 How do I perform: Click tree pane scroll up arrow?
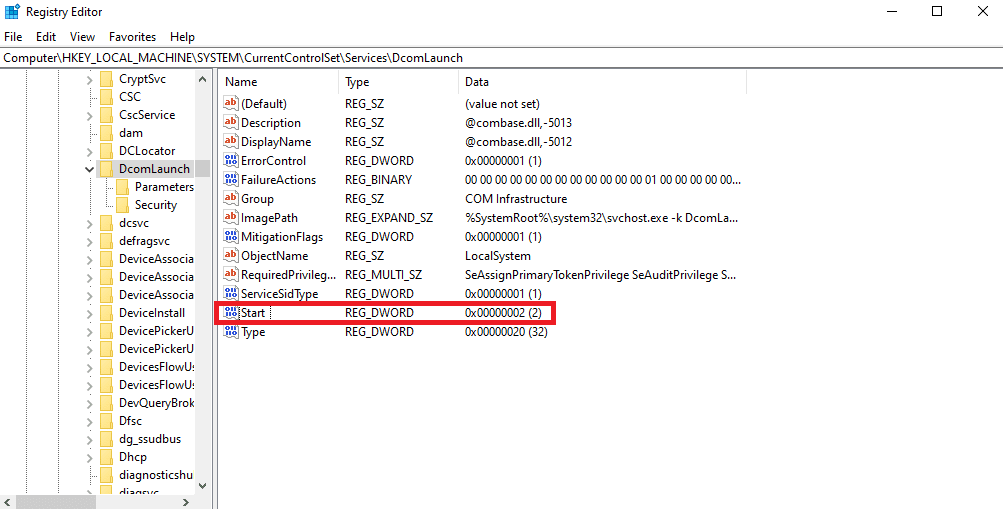pyautogui.click(x=202, y=79)
